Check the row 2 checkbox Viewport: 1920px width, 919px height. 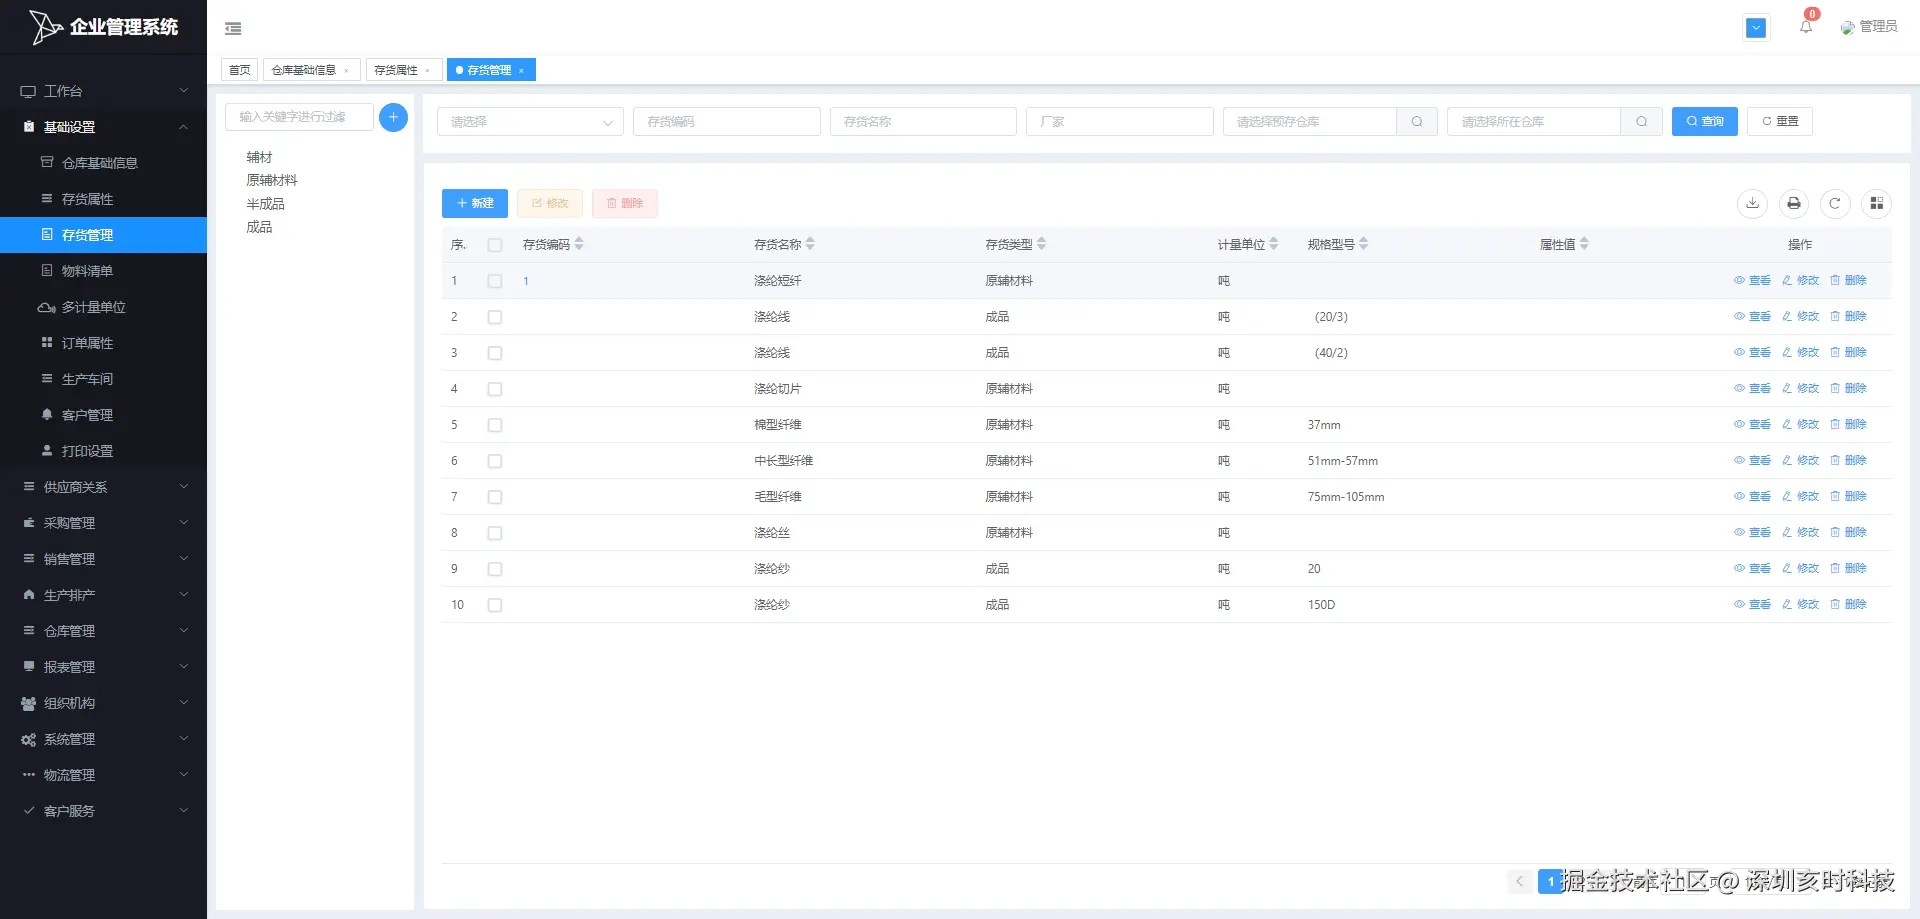495,317
